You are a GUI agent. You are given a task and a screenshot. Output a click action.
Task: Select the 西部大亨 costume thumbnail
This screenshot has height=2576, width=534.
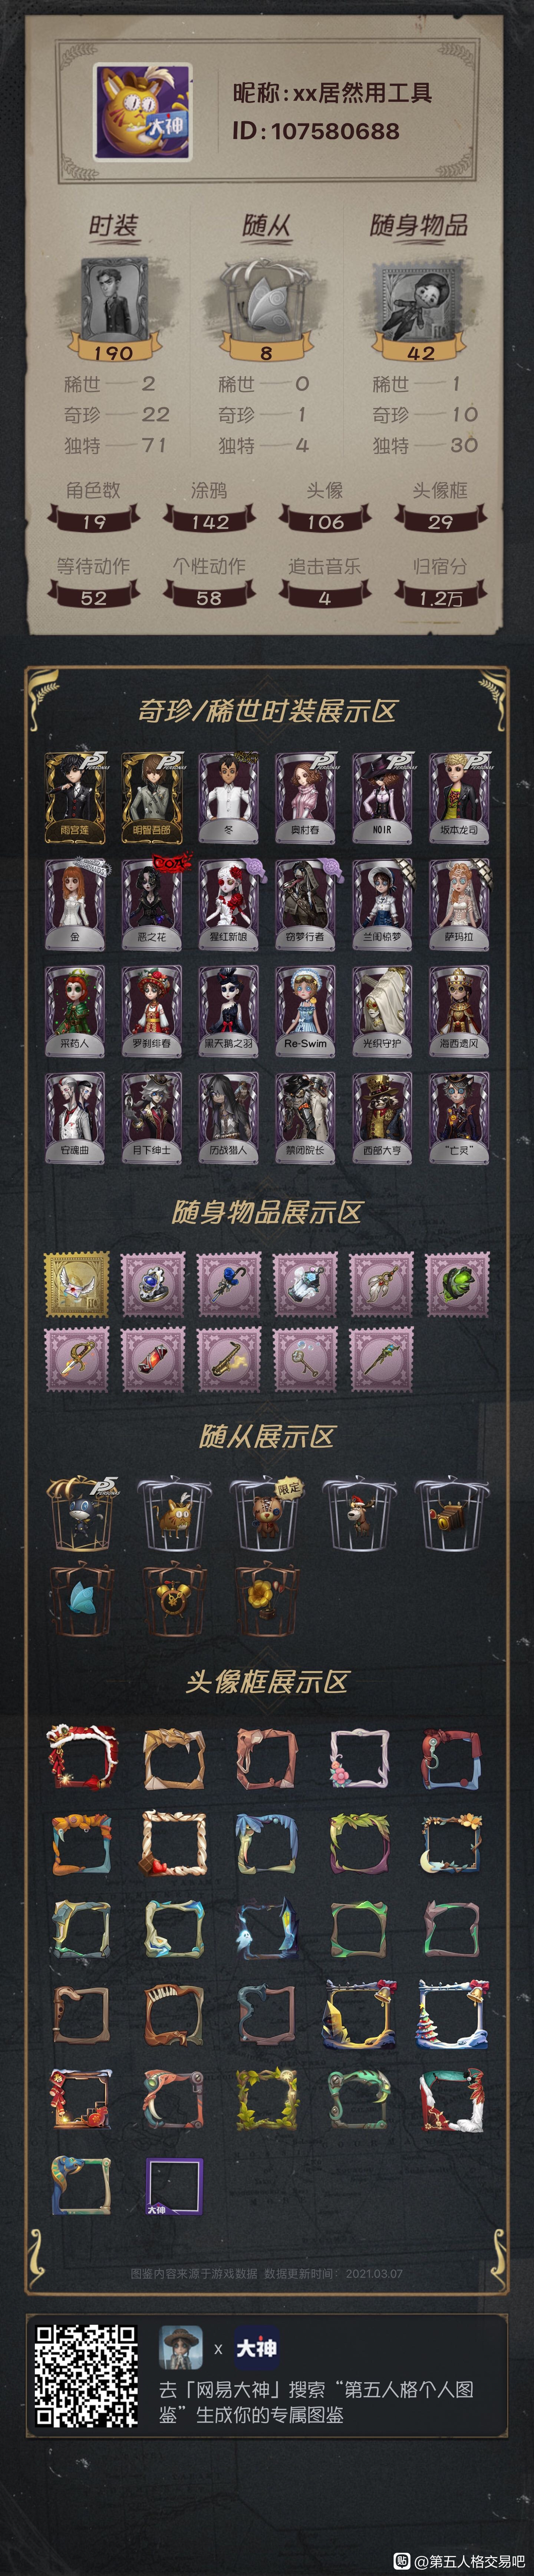tap(382, 1118)
